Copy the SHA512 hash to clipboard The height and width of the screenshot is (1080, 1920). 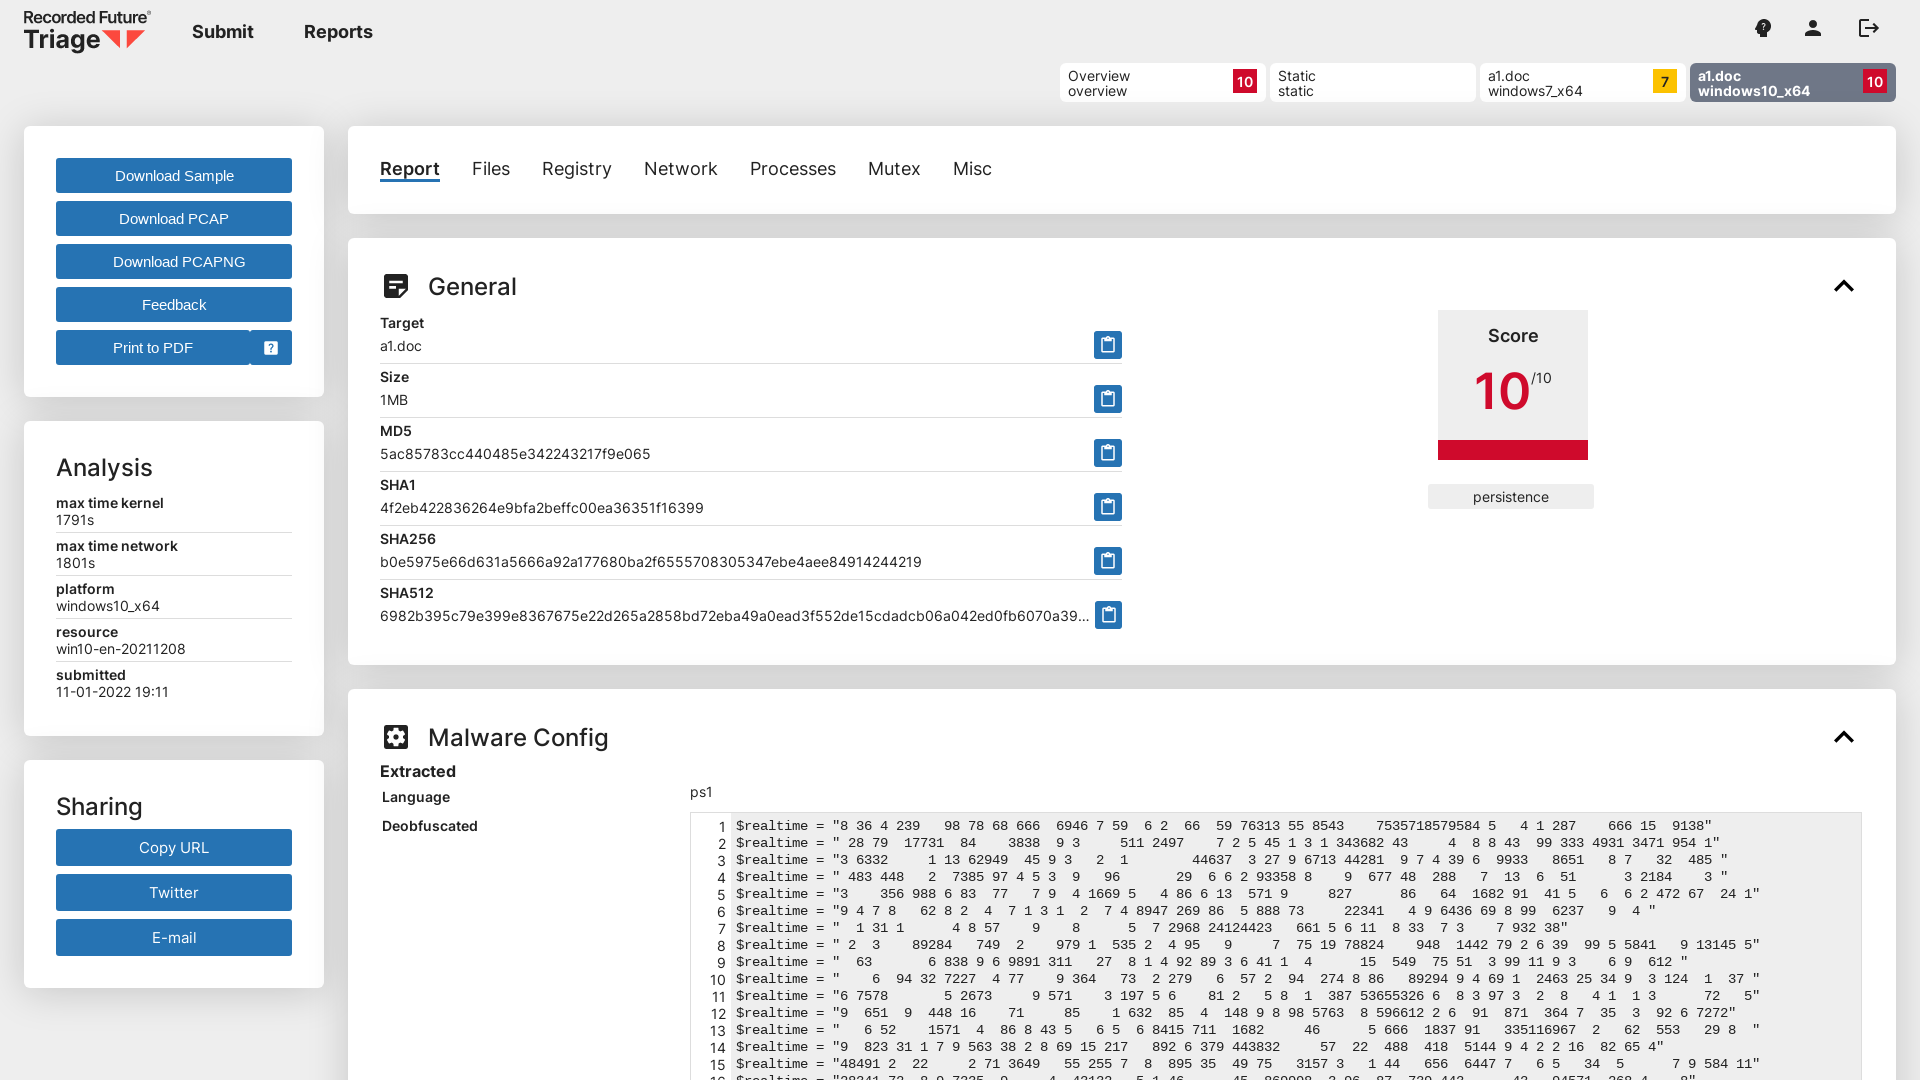pyautogui.click(x=1108, y=615)
